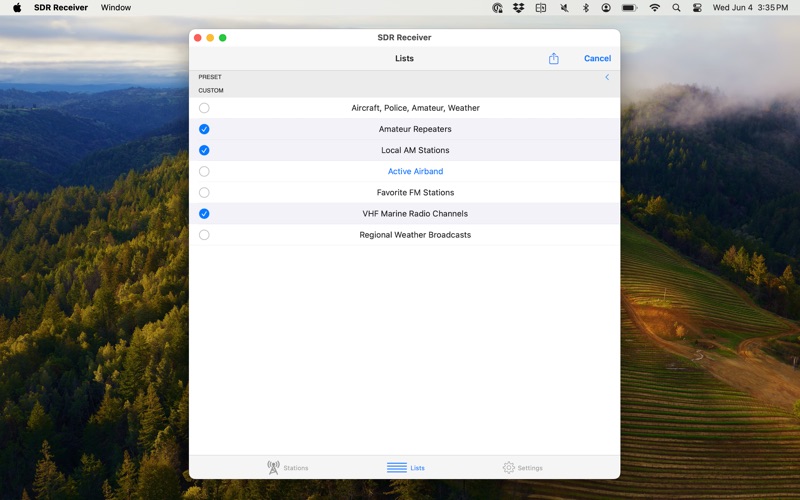Click the Regional Weather Broadcasts text

pos(415,235)
